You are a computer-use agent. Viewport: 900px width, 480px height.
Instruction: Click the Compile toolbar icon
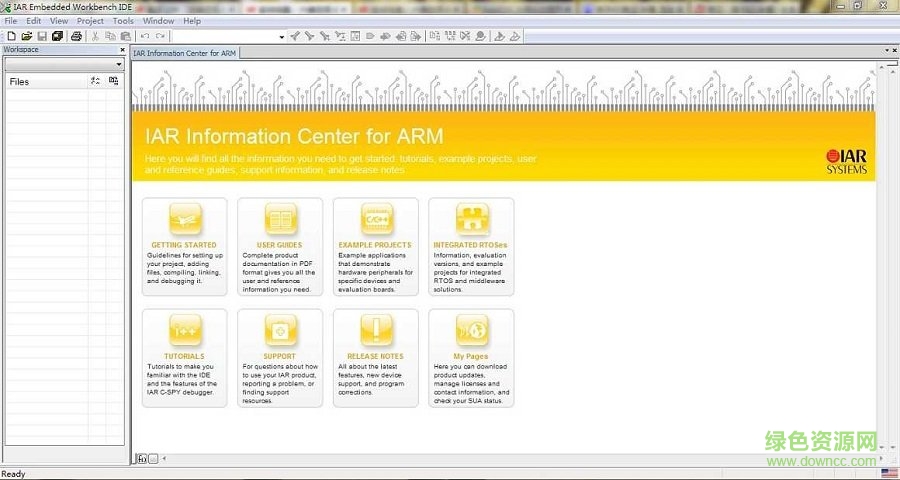(x=435, y=36)
